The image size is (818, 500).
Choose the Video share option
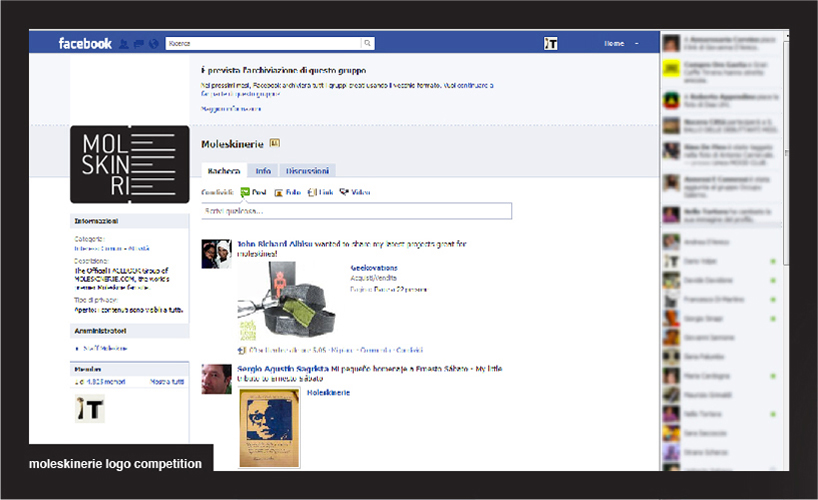pos(355,191)
